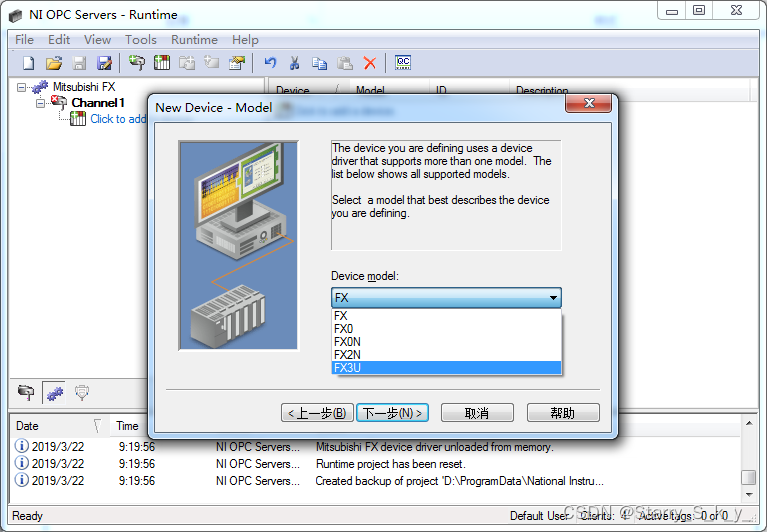Sort the log by Time column
Image resolution: width=767 pixels, height=532 pixels.
[x=127, y=426]
